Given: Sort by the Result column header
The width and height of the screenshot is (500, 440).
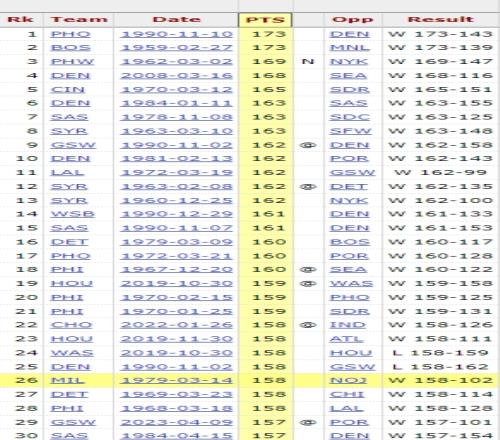Looking at the screenshot, I should point(441,20).
